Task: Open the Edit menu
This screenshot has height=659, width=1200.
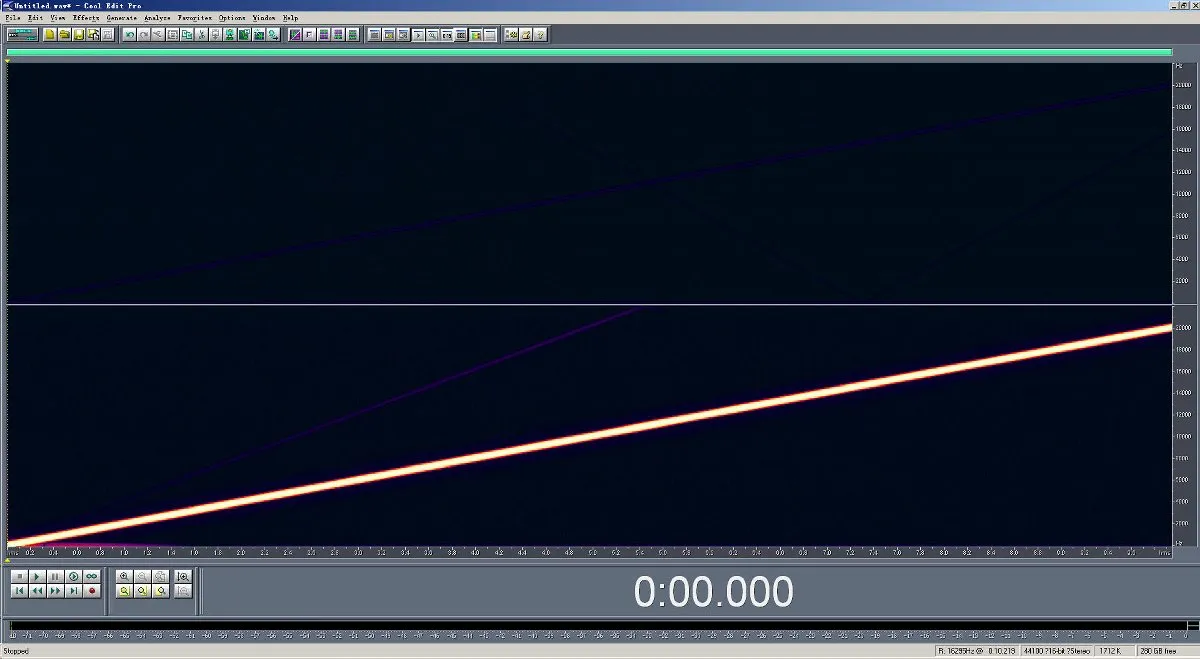Action: coord(35,18)
